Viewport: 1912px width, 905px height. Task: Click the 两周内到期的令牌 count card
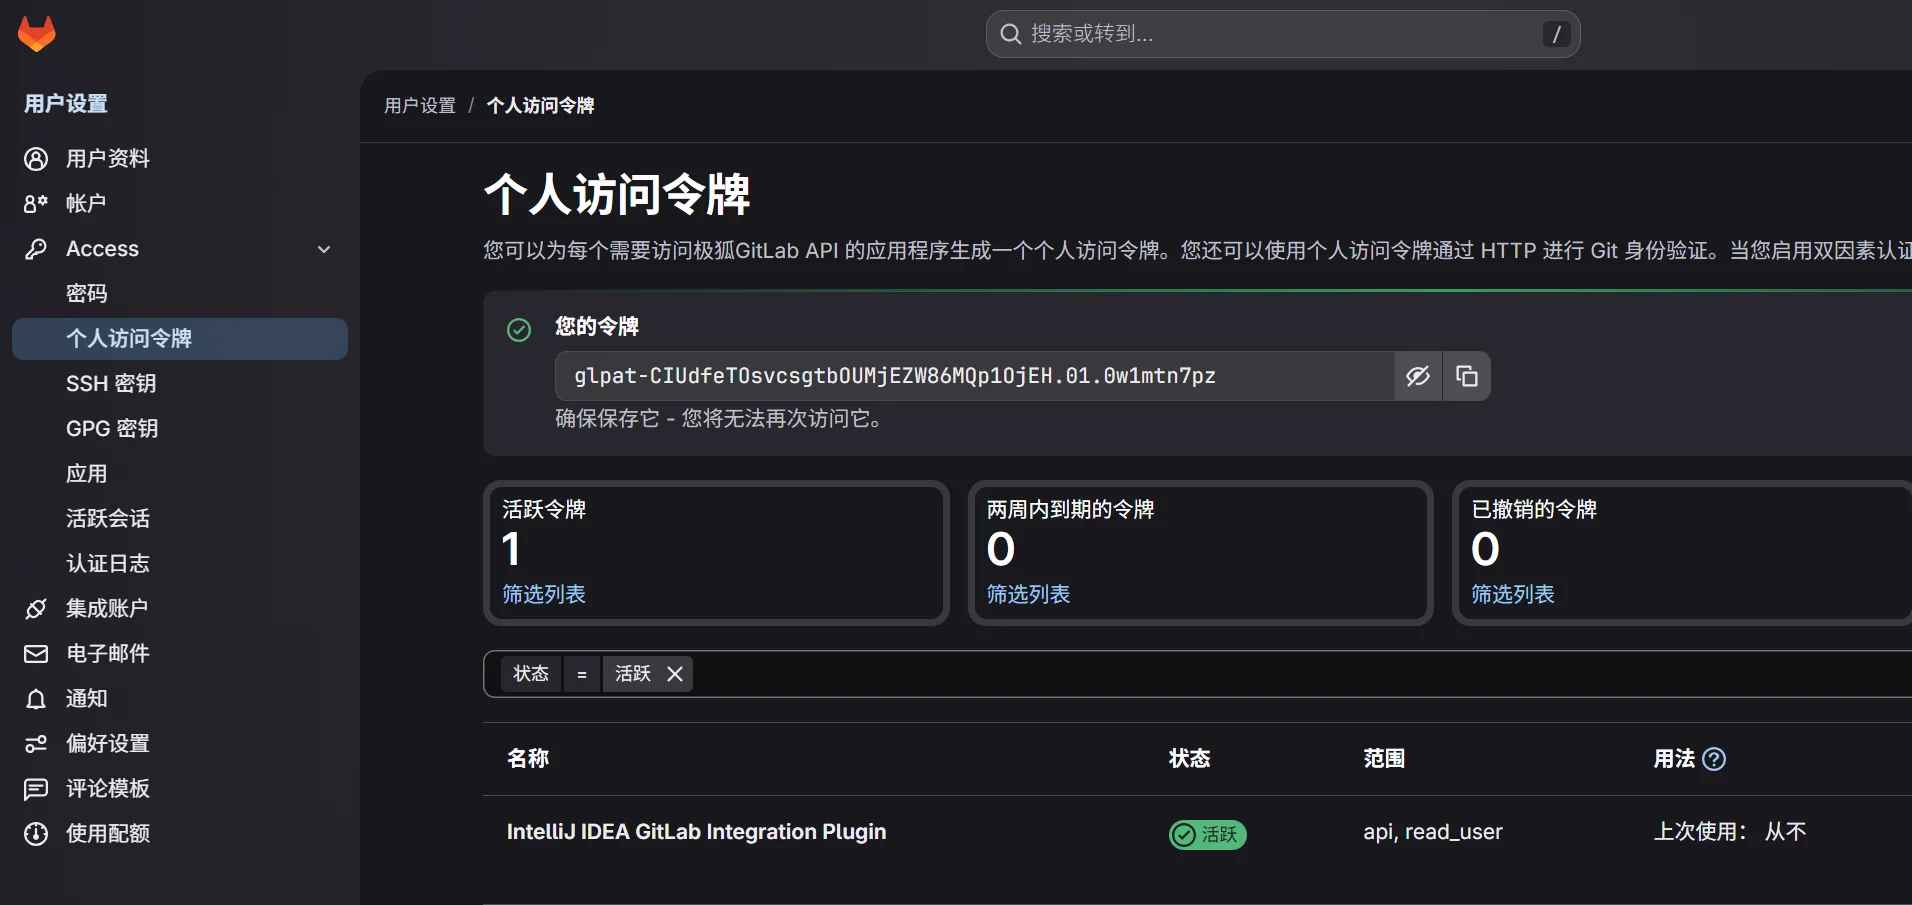pos(1201,553)
